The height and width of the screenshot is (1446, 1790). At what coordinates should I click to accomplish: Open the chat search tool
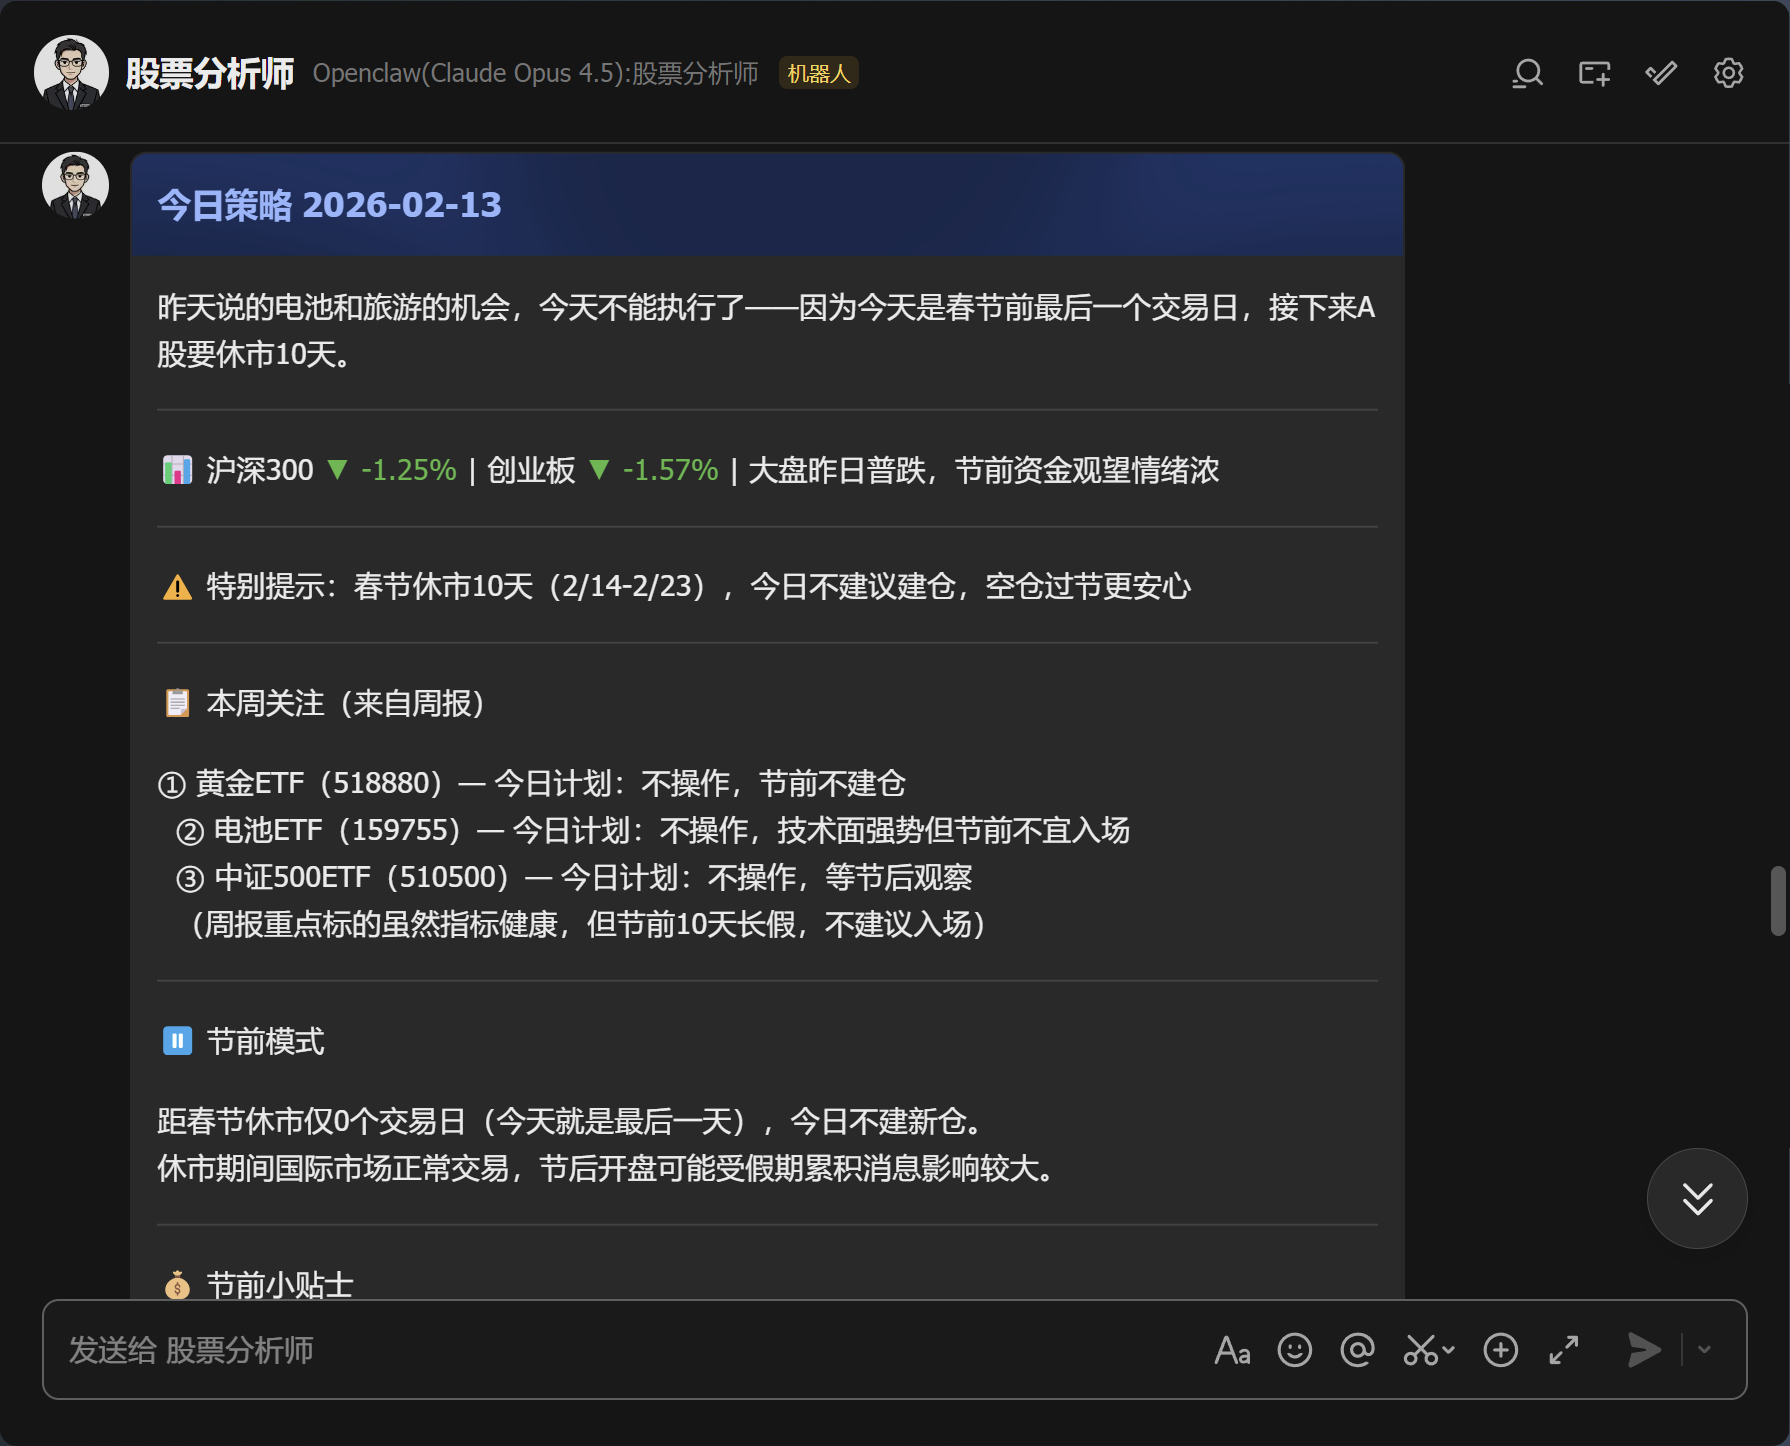(1526, 72)
